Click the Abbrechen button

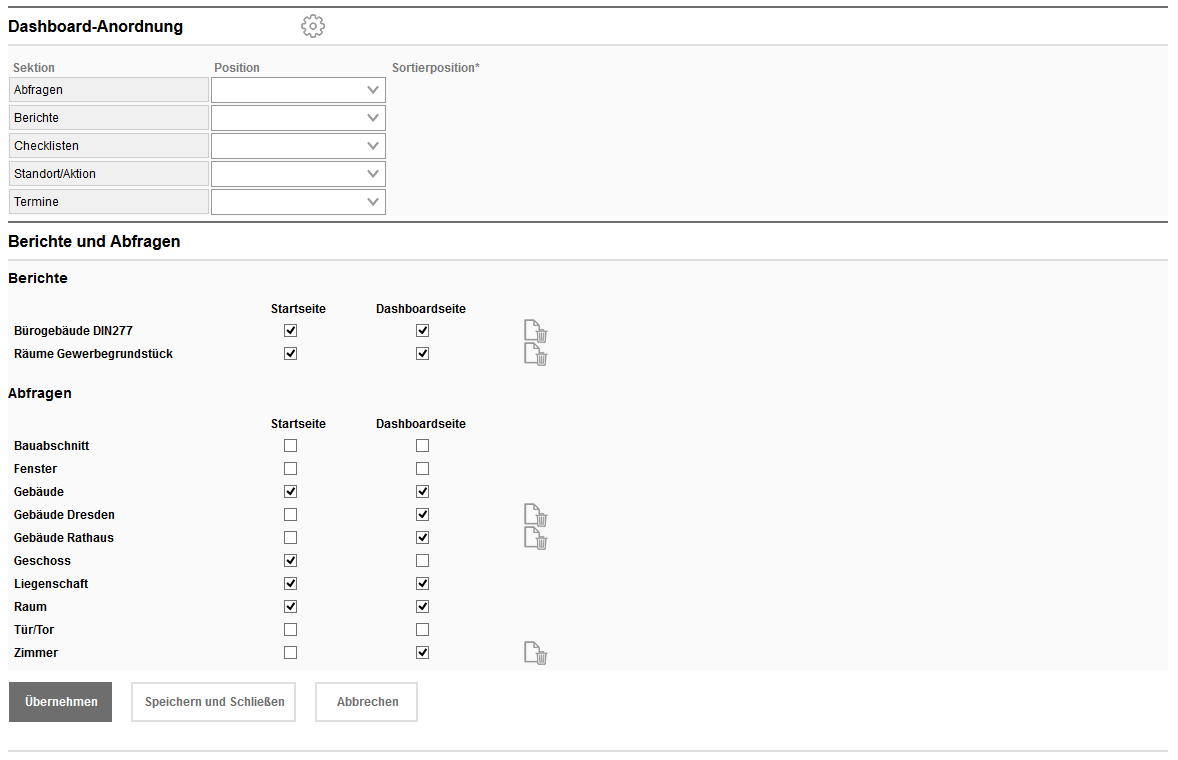point(367,702)
